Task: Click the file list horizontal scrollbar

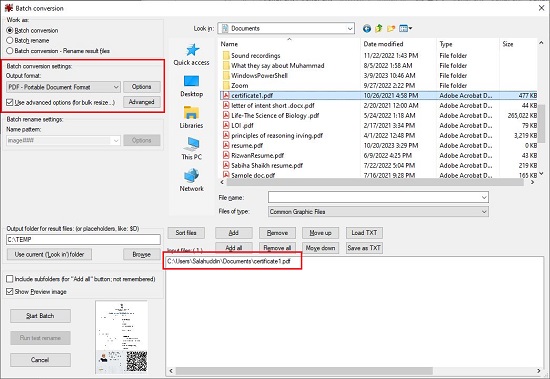Action: coord(375,182)
